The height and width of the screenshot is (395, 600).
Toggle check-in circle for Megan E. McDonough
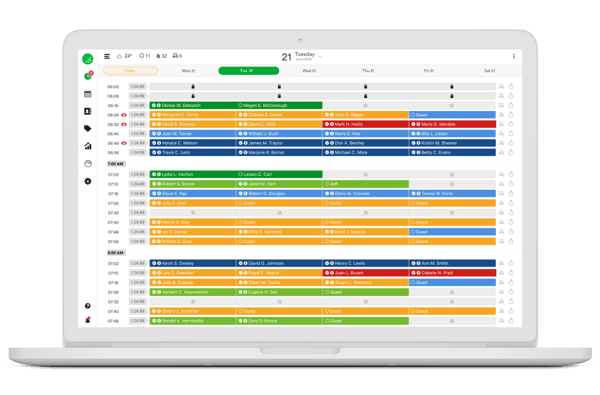pyautogui.click(x=240, y=105)
